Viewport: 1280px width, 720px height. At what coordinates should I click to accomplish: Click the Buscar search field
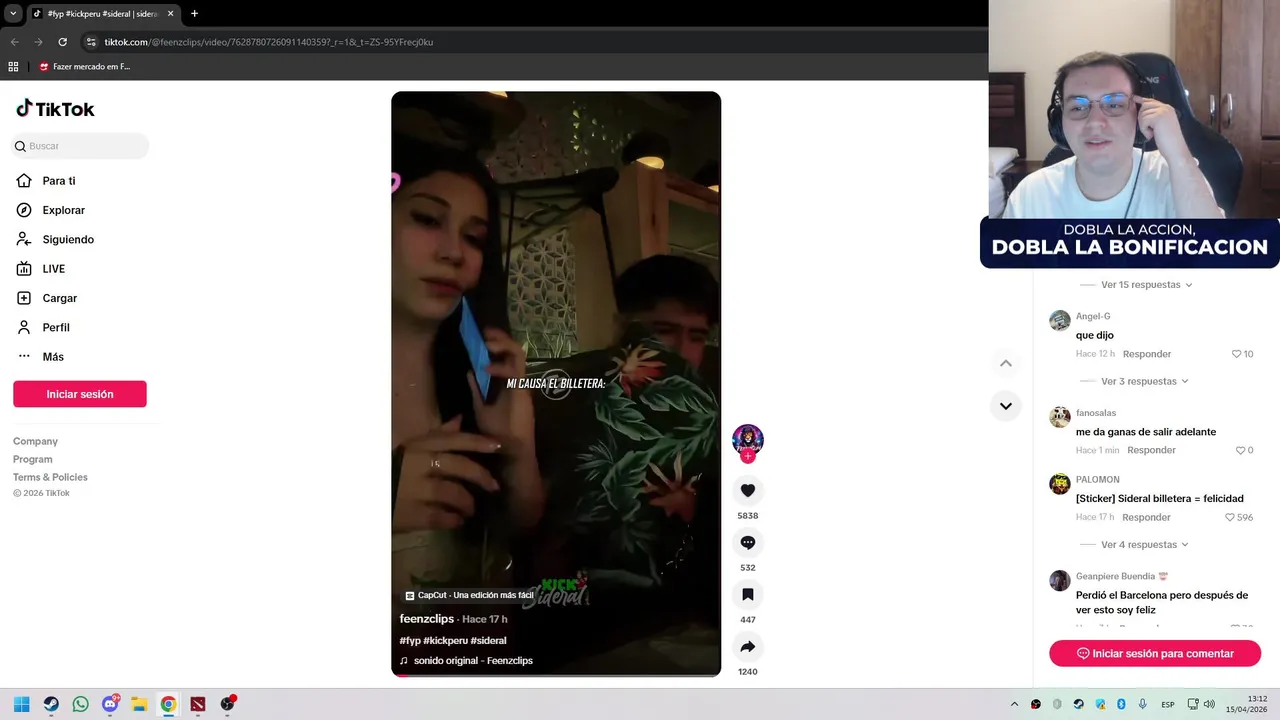click(x=80, y=146)
